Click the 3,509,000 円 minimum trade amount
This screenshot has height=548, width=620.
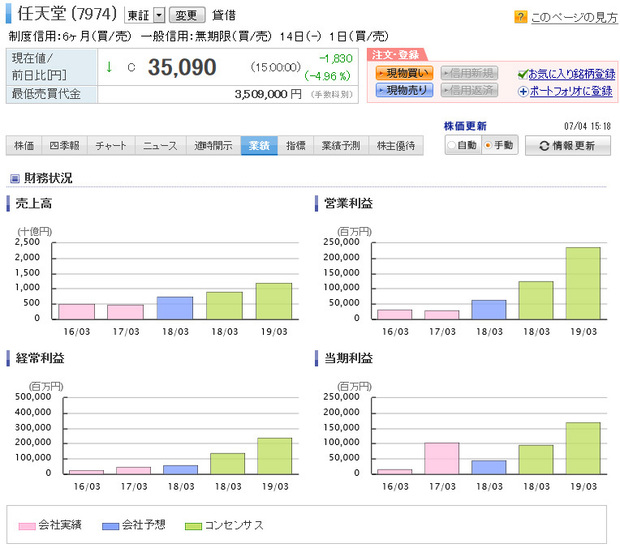pyautogui.click(x=268, y=94)
